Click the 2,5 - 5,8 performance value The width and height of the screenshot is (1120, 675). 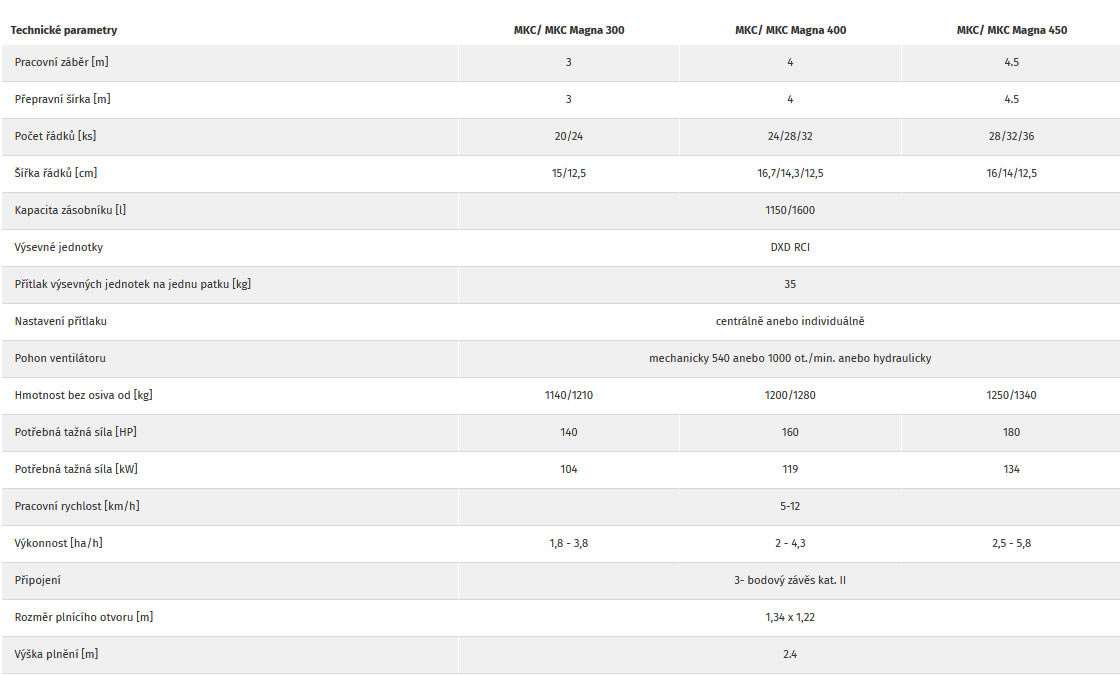point(1011,544)
